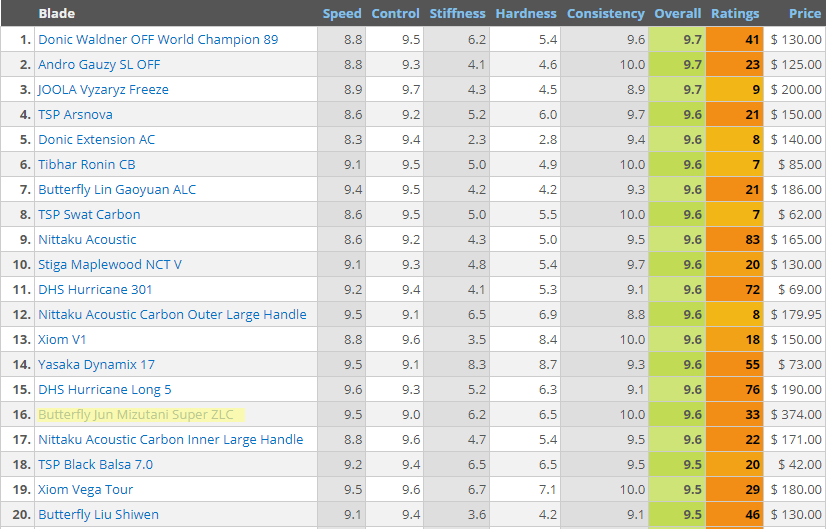Click ratings count 41 for Donic Waldner

point(752,40)
